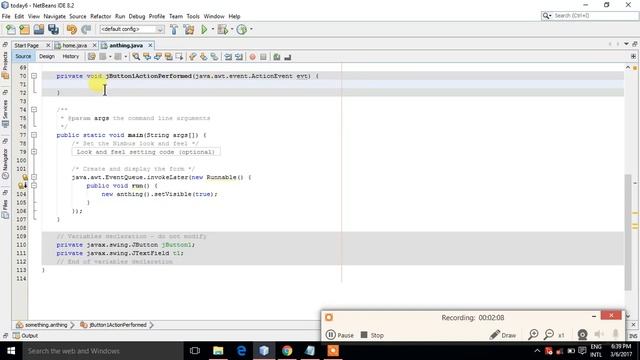
Task: Click the Draw pencil button in recorder
Action: [503, 335]
